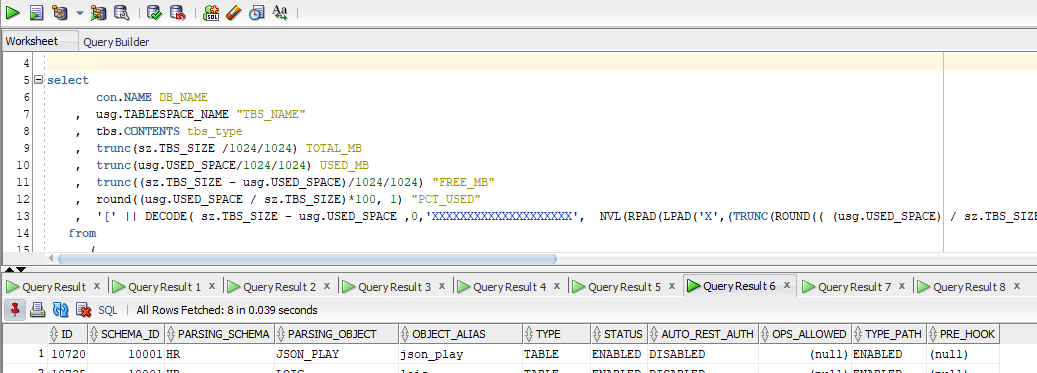The image size is (1037, 373).
Task: Open the Explain Plan dropdown arrow
Action: click(x=79, y=13)
